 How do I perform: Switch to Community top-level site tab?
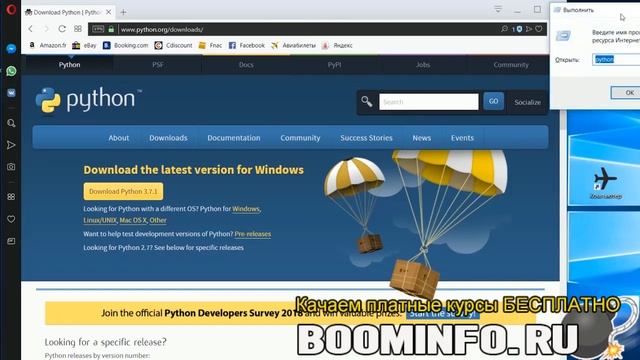511,64
